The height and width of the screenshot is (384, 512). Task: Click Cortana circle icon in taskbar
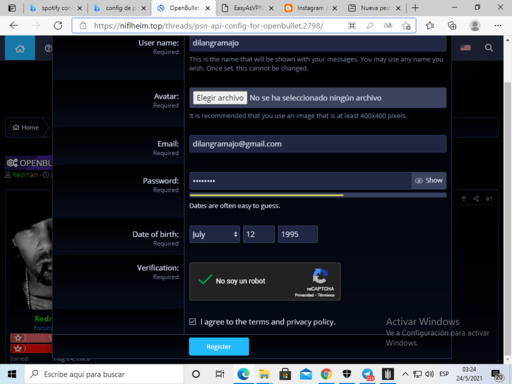pyautogui.click(x=196, y=374)
